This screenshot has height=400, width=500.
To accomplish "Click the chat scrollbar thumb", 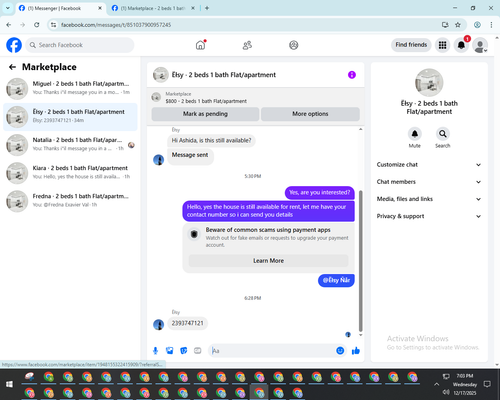I will click(x=360, y=261).
